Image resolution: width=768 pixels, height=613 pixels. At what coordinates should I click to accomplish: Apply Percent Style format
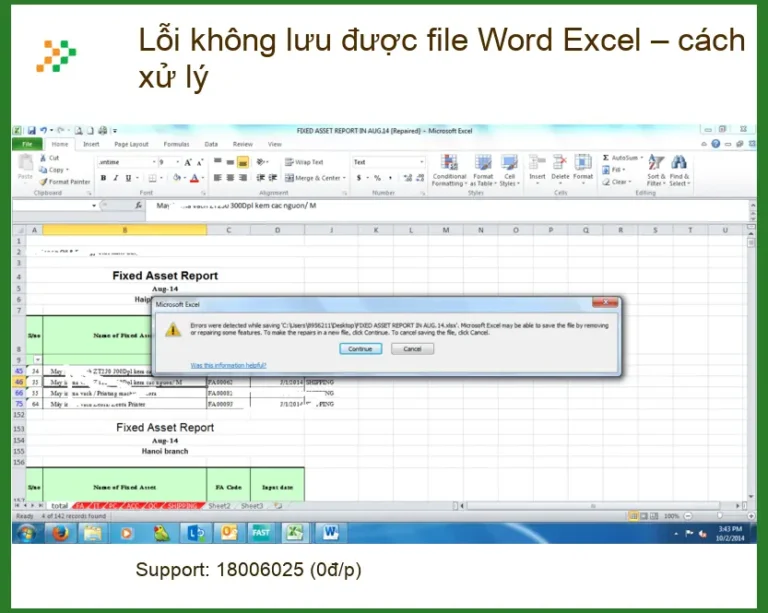click(x=377, y=178)
